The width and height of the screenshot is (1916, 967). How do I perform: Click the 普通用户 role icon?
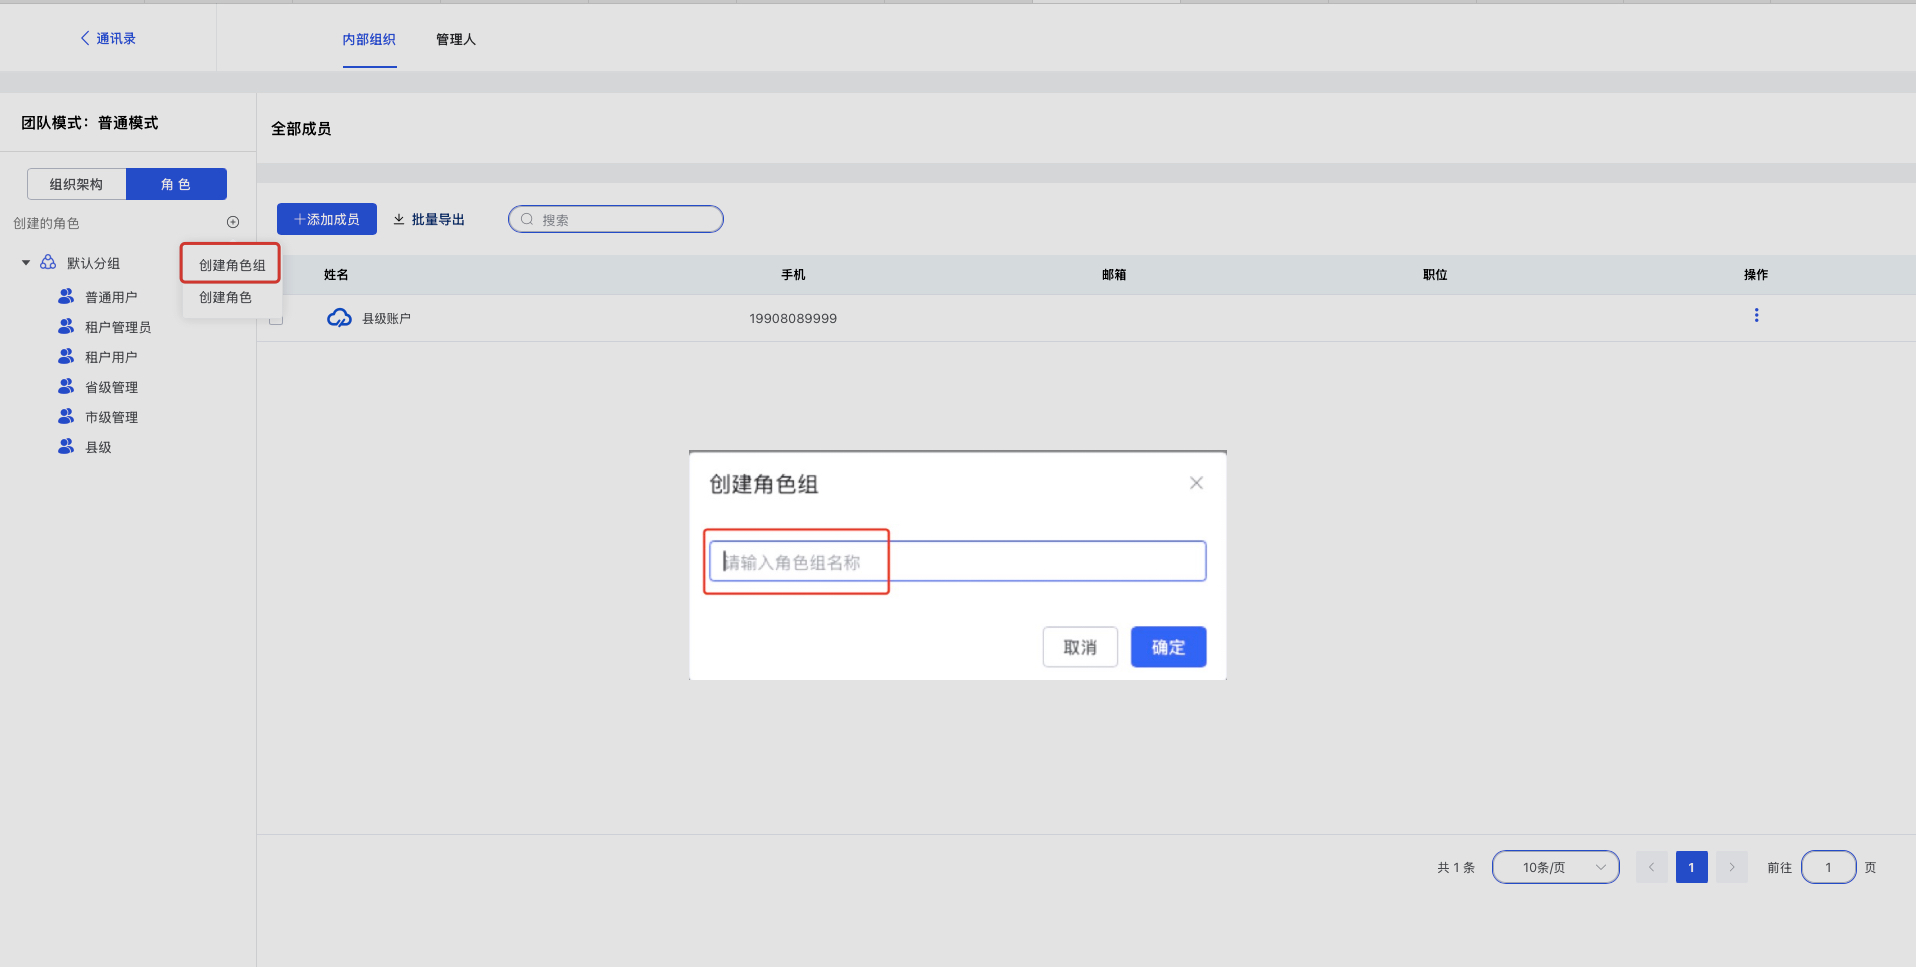click(66, 297)
